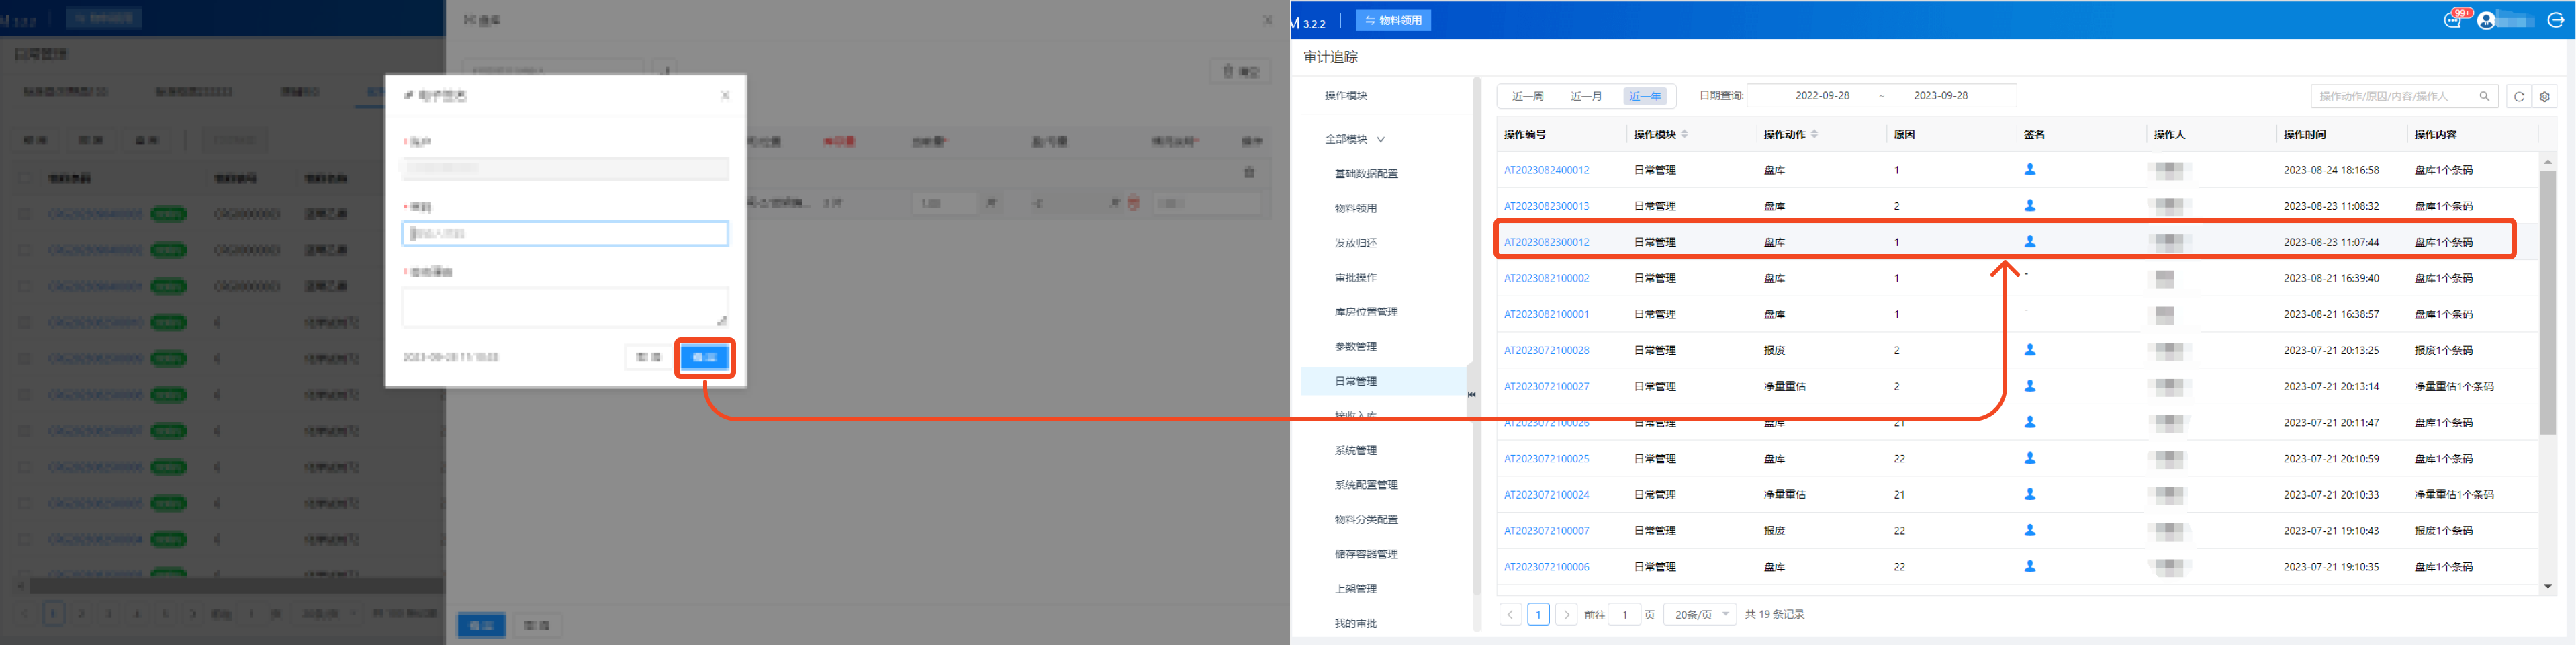Collapse the module sidebar with arrow handle
Screen dimensions: 2576x645
coord(1471,395)
